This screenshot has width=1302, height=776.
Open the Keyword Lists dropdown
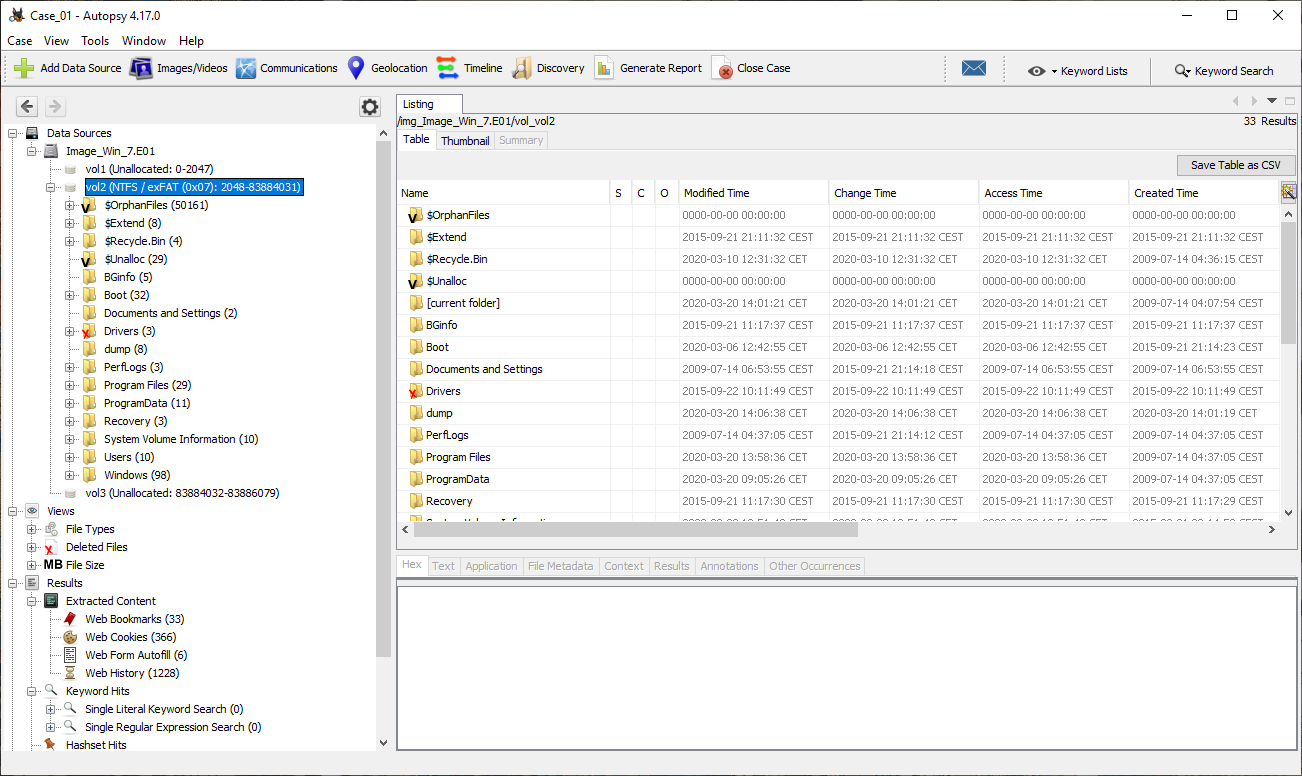click(1077, 71)
